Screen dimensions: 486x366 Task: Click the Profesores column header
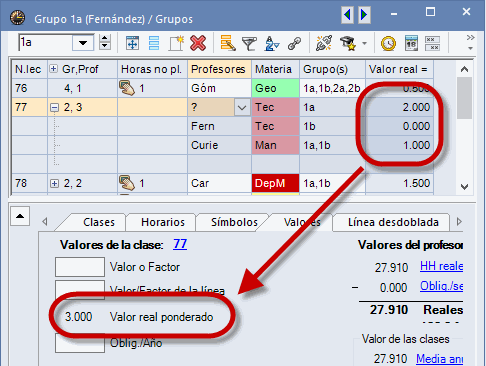click(x=219, y=69)
